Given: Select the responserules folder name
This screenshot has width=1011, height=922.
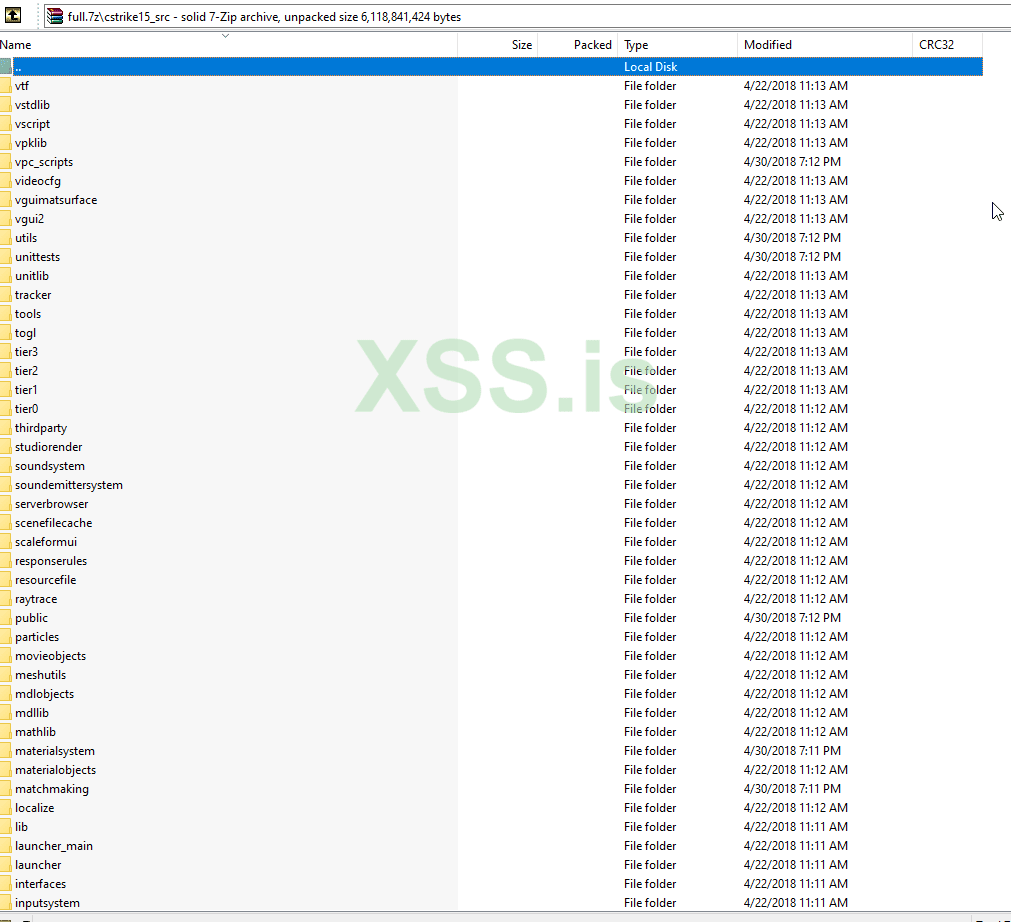Looking at the screenshot, I should (x=51, y=561).
